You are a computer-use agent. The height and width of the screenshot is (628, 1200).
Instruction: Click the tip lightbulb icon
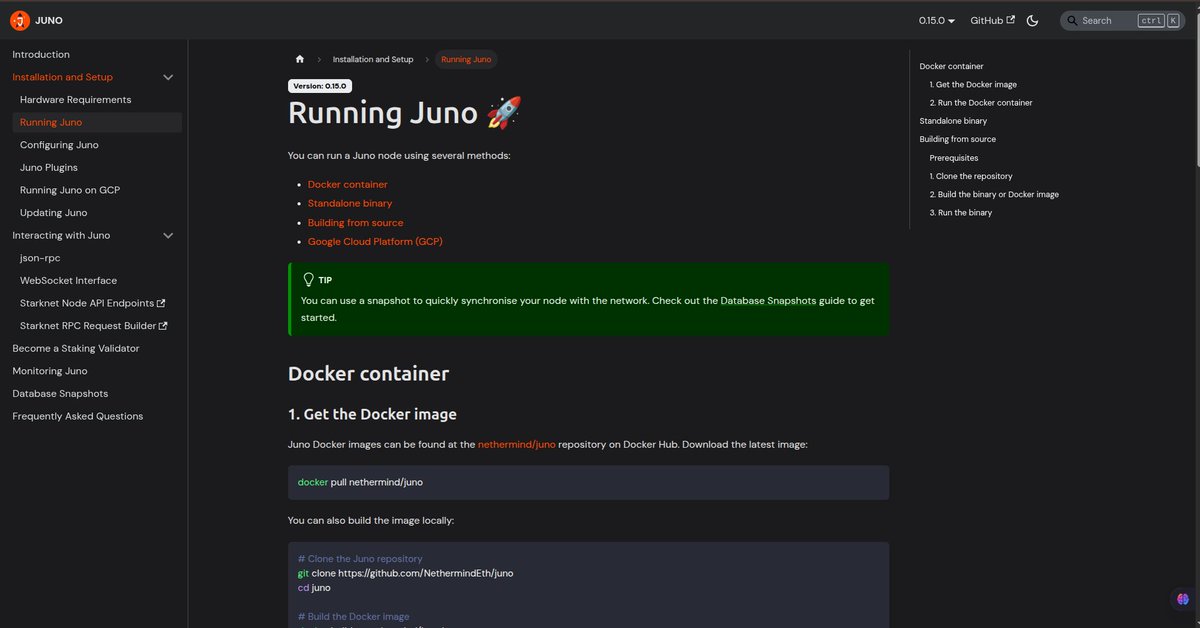click(308, 279)
